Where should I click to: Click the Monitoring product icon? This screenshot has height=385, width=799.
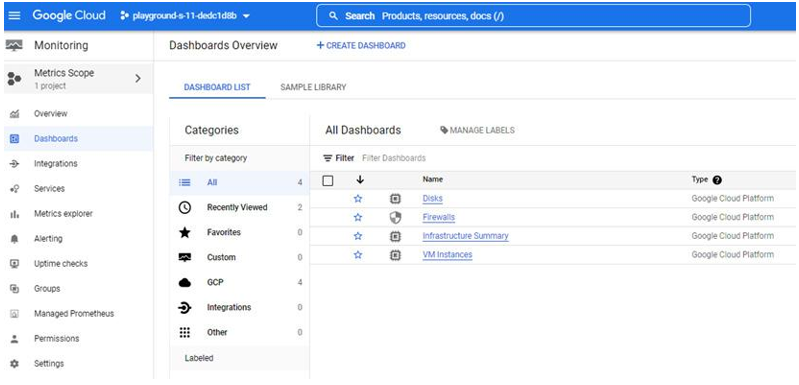click(x=14, y=45)
